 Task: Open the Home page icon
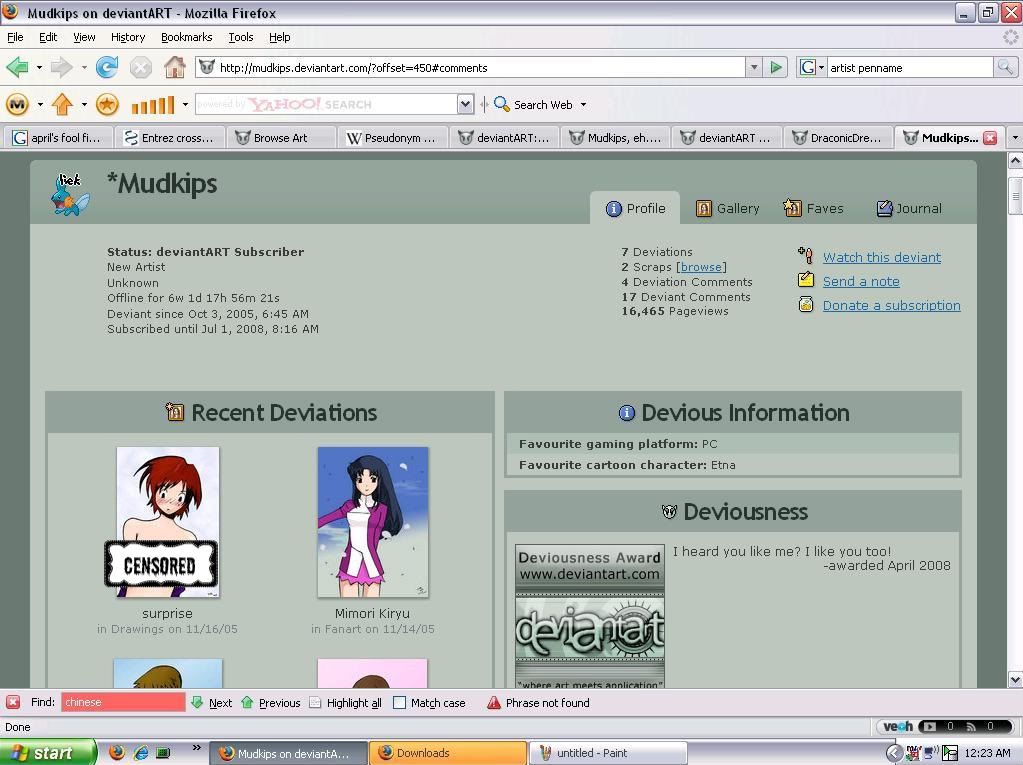coord(174,67)
